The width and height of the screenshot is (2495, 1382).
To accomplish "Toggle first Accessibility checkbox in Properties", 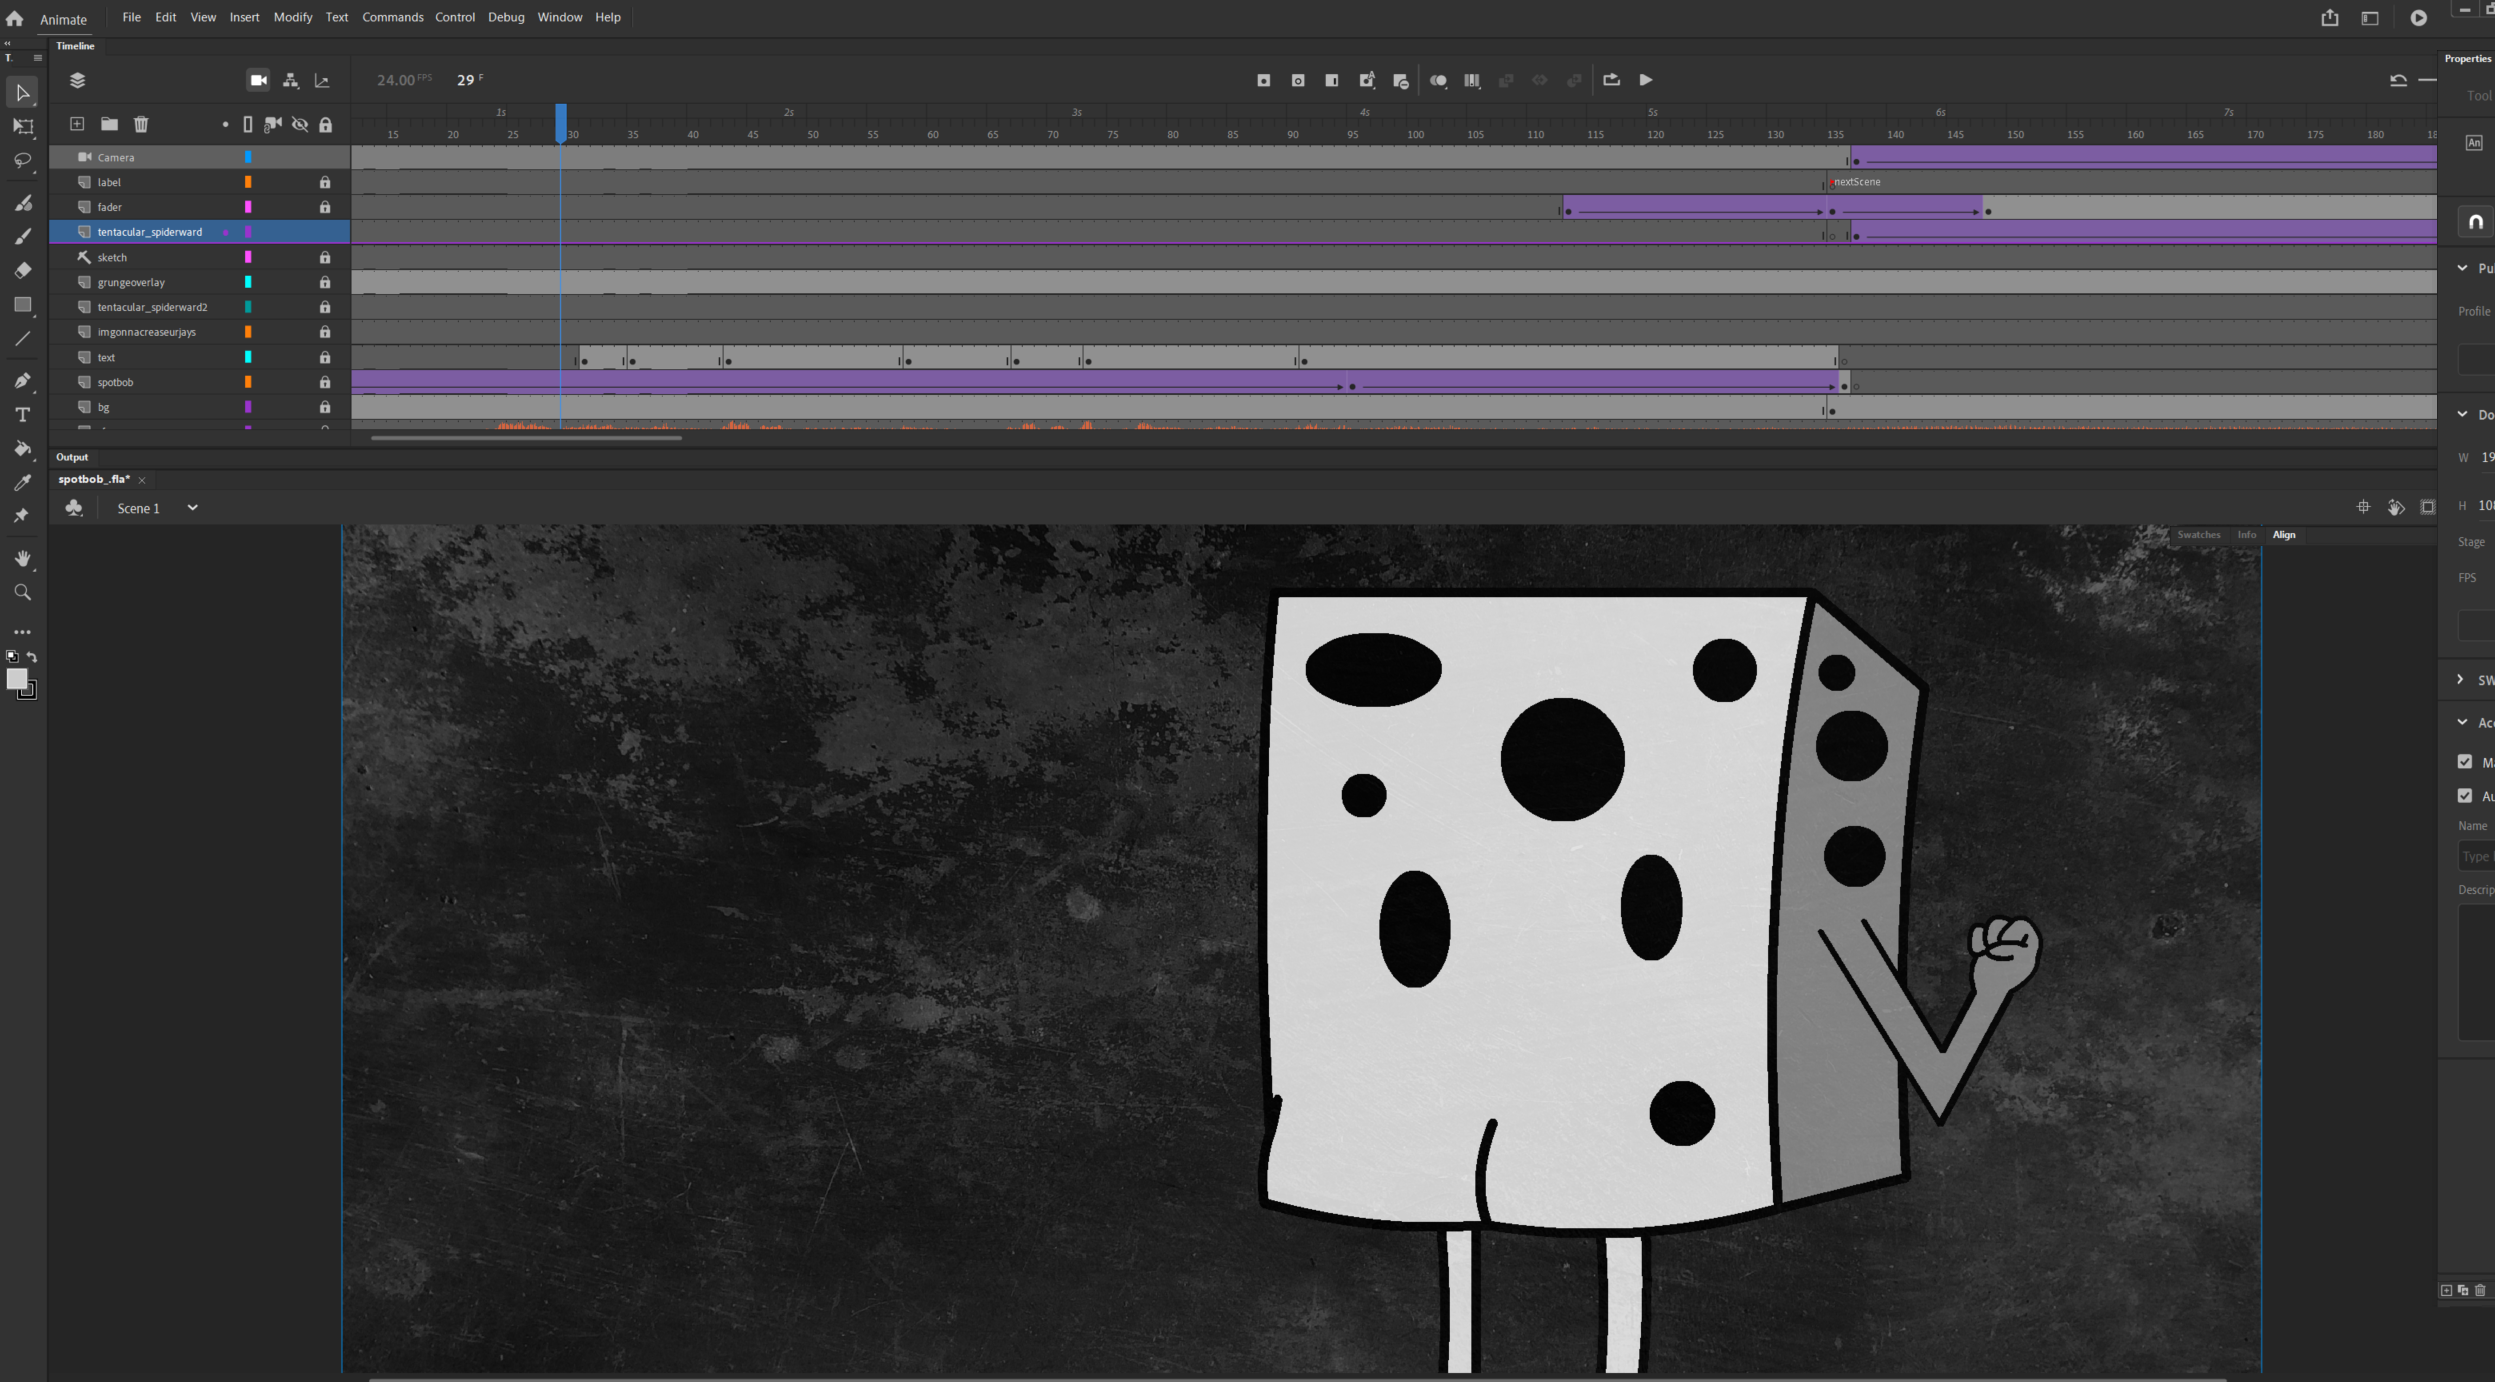I will [x=2465, y=762].
